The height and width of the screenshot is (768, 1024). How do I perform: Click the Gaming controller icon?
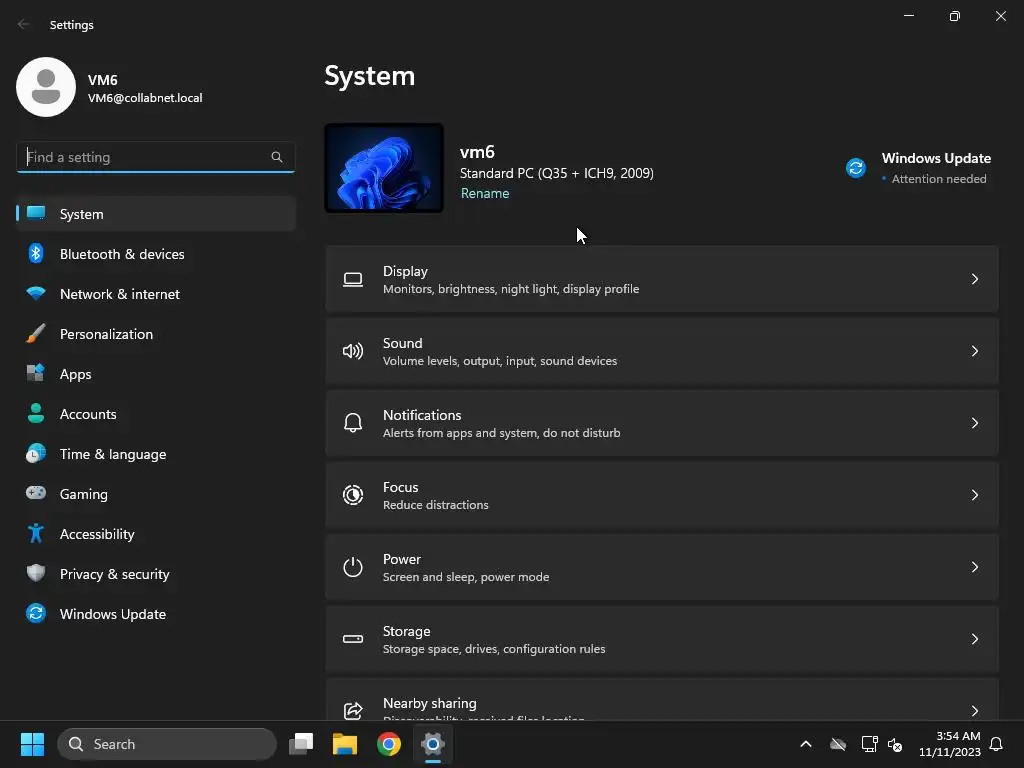pyautogui.click(x=36, y=493)
